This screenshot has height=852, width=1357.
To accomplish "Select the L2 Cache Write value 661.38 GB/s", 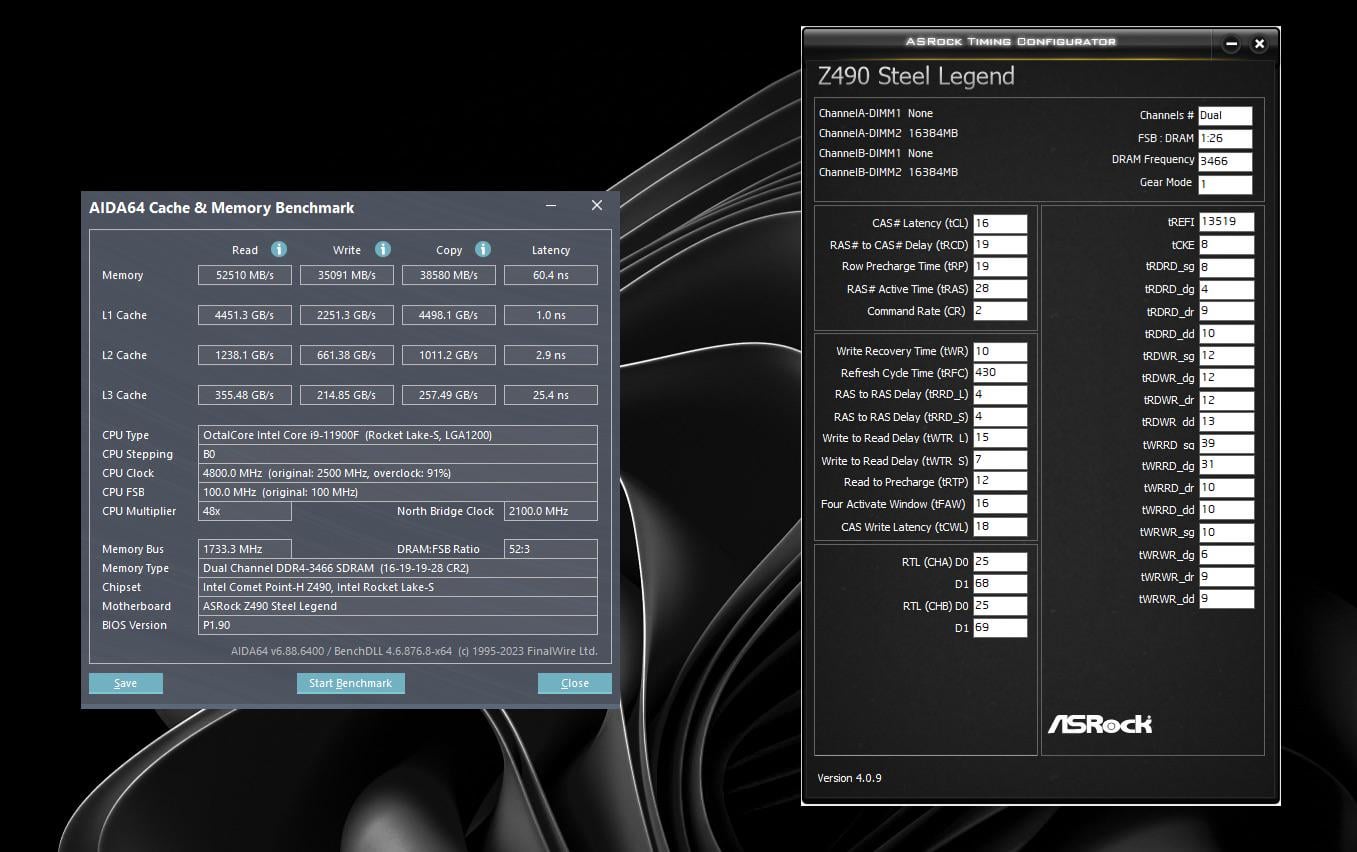I will click(347, 355).
